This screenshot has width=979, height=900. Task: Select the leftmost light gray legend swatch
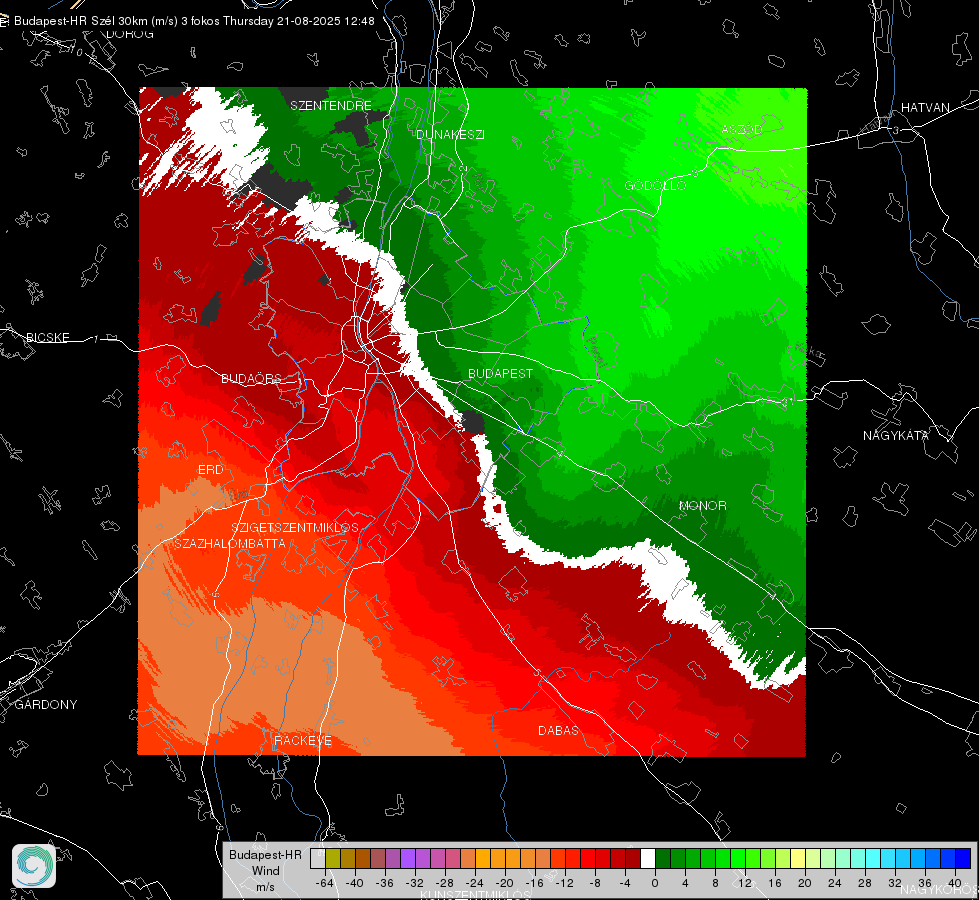point(318,858)
